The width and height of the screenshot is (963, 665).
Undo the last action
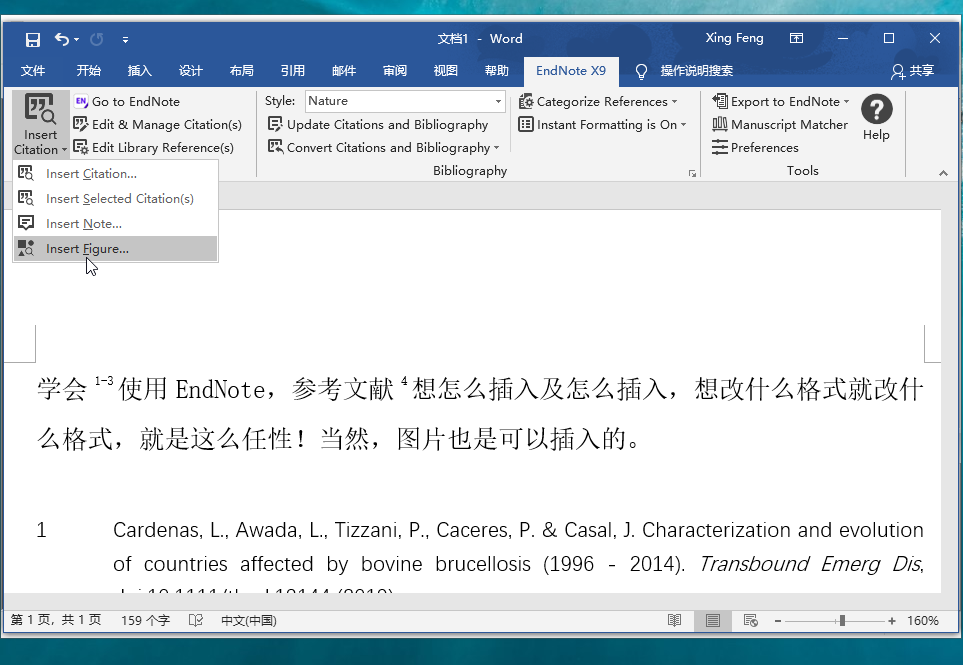point(61,39)
